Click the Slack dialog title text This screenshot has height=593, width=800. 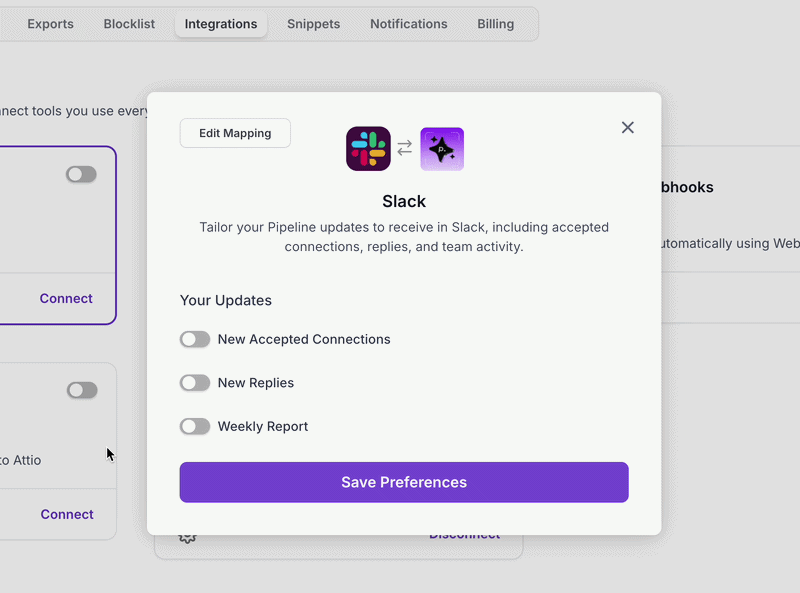click(x=404, y=202)
